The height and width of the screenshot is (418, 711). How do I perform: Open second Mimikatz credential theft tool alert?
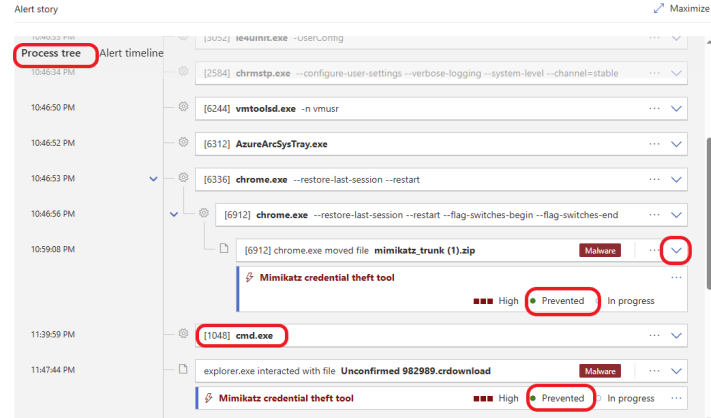click(286, 398)
